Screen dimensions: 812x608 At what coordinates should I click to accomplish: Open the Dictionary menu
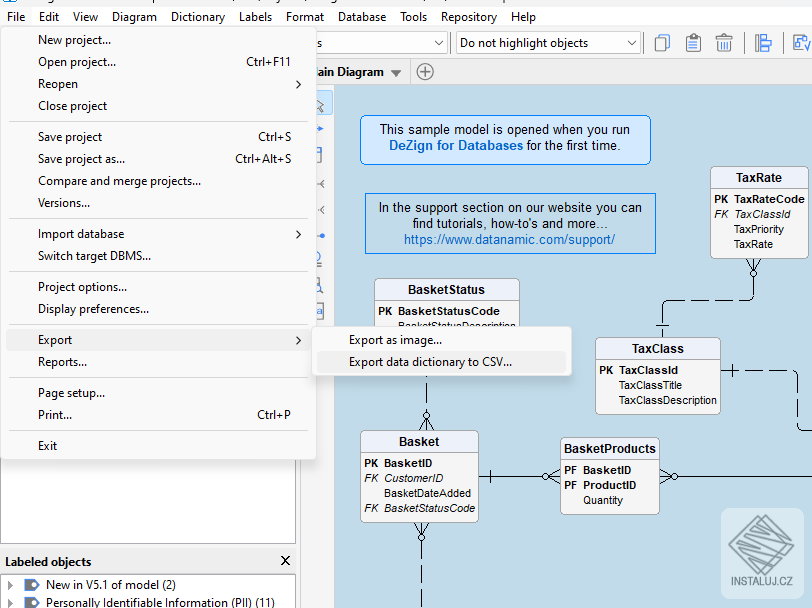pyautogui.click(x=198, y=17)
